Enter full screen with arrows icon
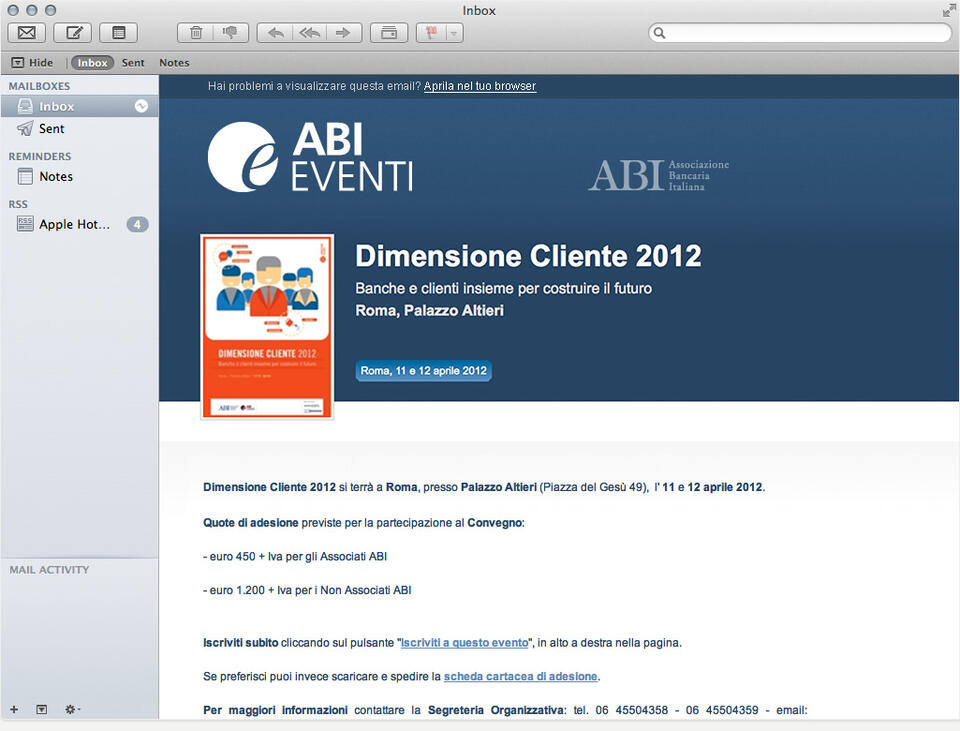 coord(949,10)
